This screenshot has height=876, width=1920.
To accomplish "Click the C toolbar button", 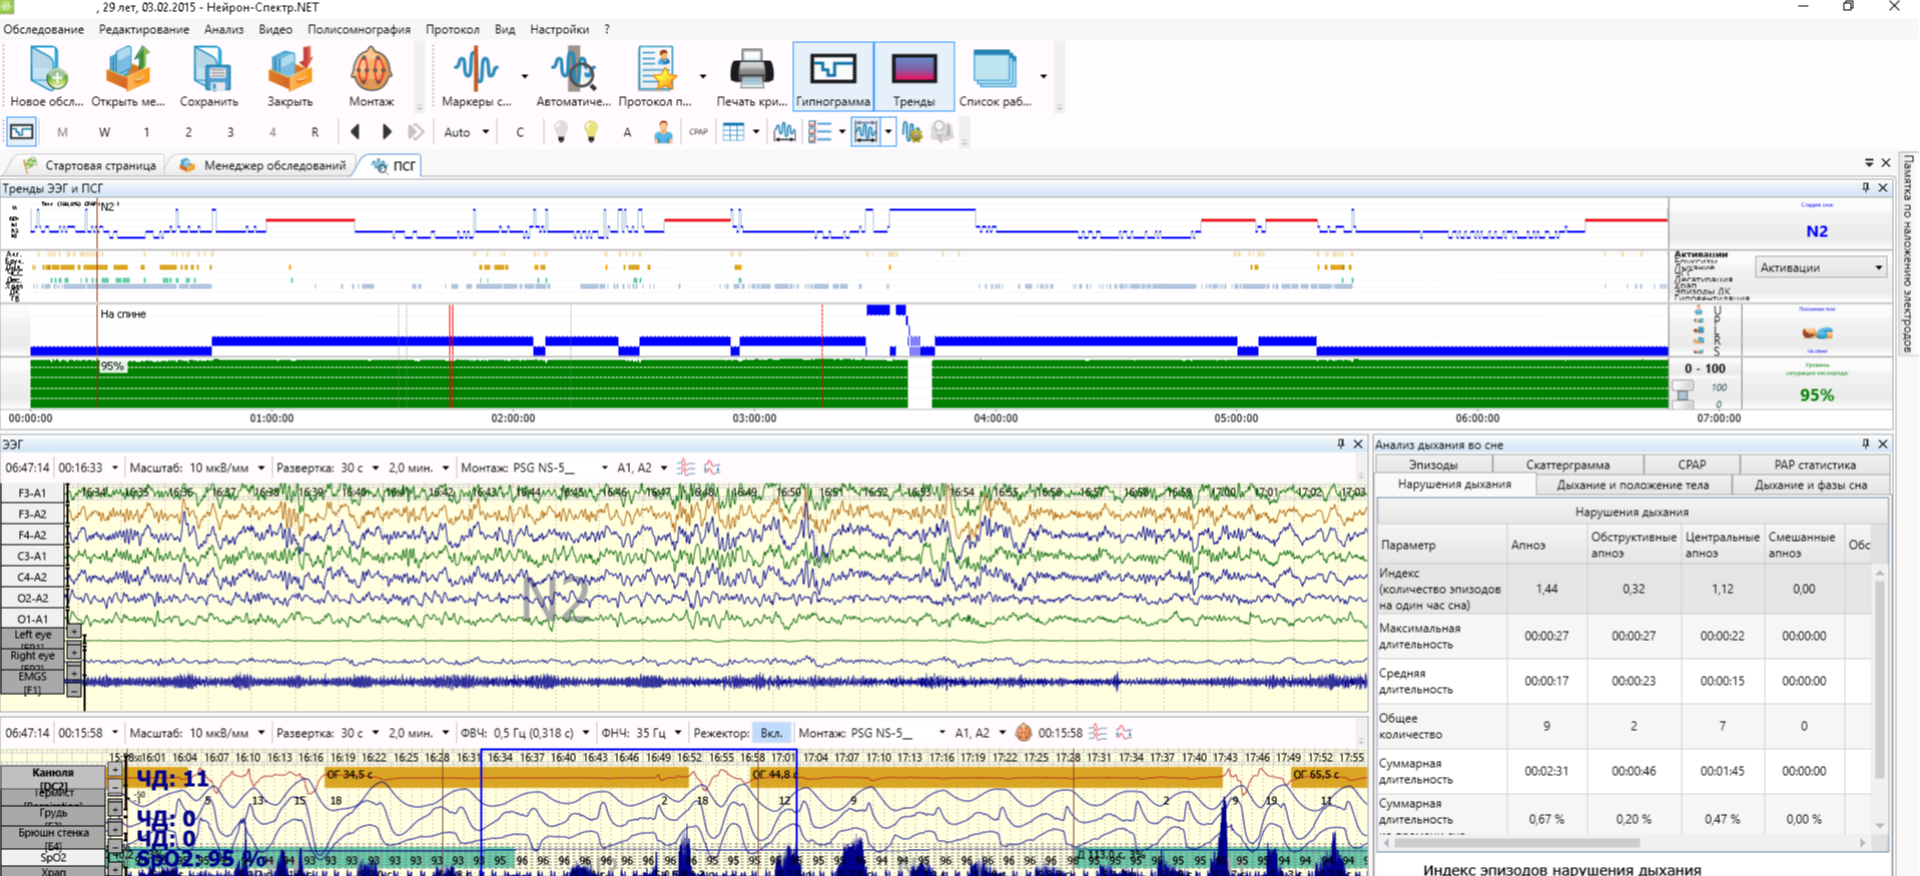I will pos(520,132).
